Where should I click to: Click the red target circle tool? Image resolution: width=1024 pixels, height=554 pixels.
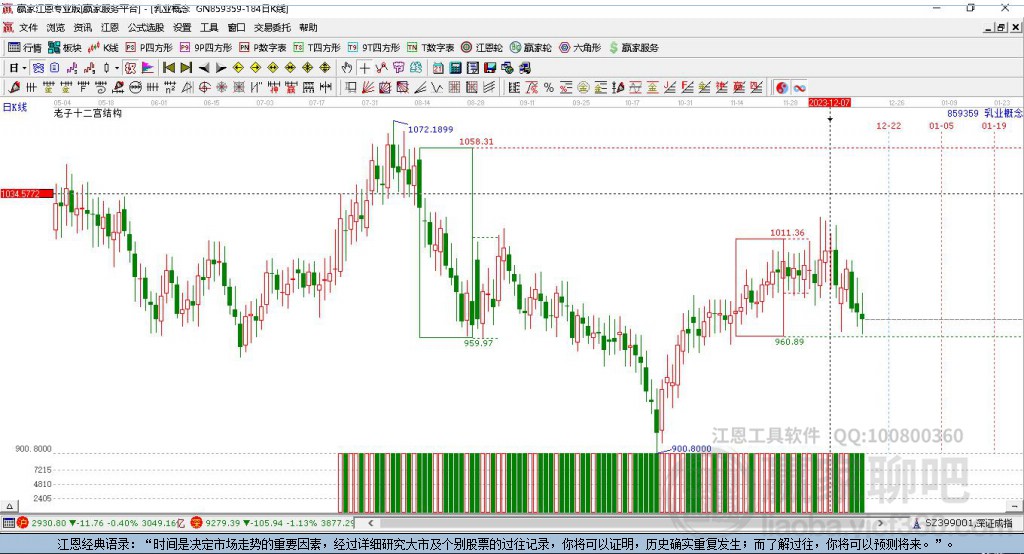click(x=204, y=88)
